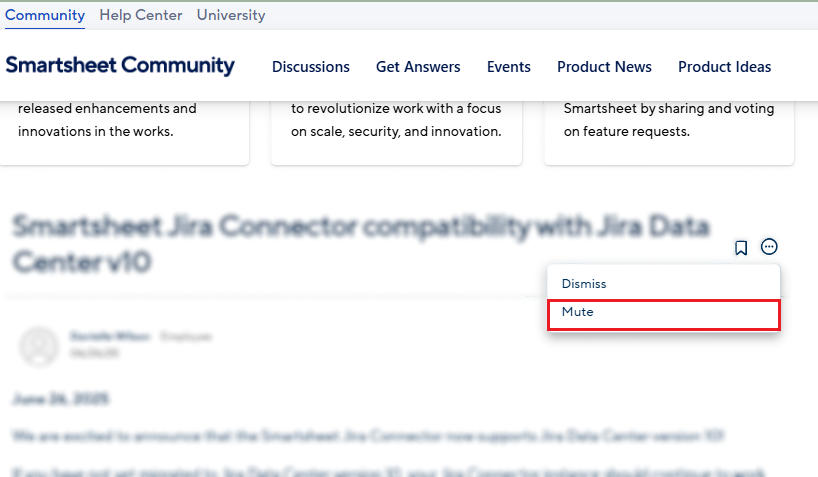Click the post author's avatar
The height and width of the screenshot is (477, 818).
39,346
